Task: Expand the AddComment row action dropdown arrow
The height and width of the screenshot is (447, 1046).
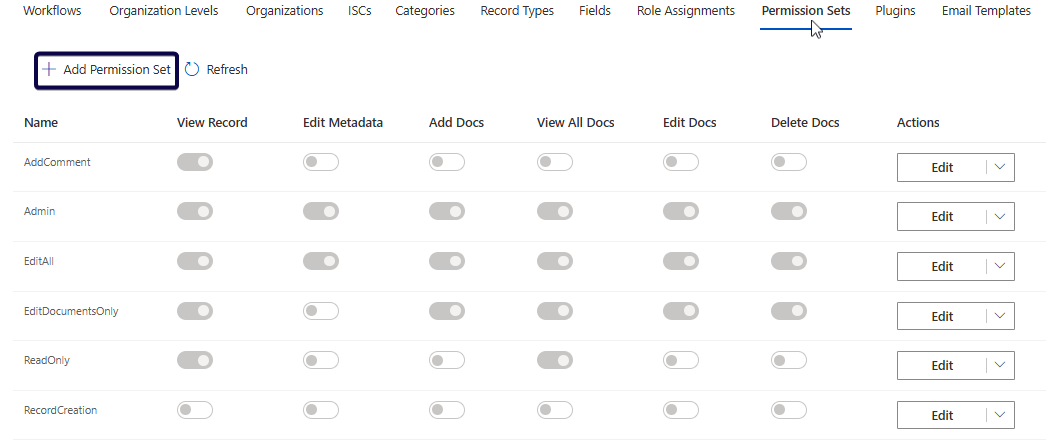Action: point(1000,167)
